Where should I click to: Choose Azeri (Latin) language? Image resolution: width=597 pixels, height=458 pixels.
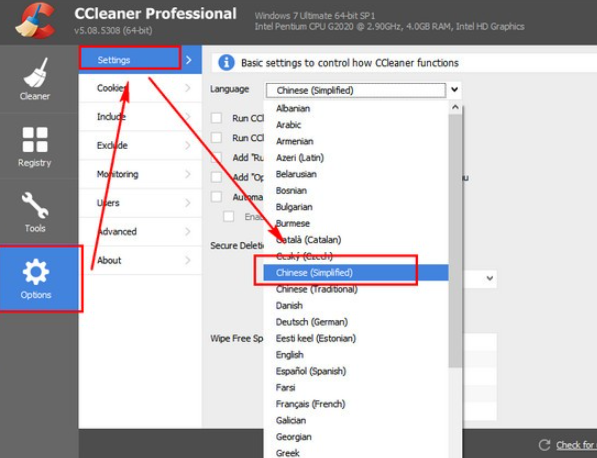click(356, 158)
